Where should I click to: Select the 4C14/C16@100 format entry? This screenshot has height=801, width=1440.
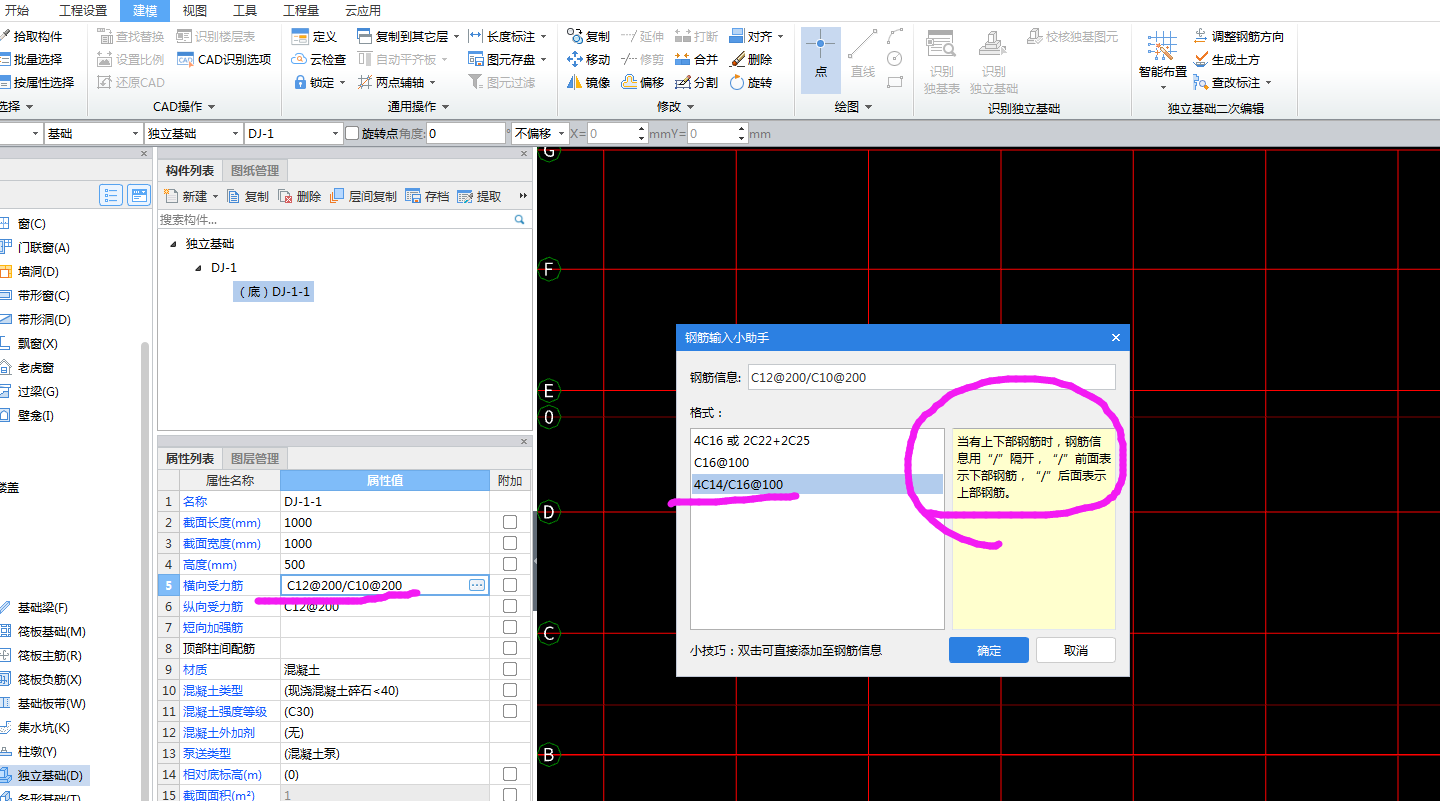[818, 485]
